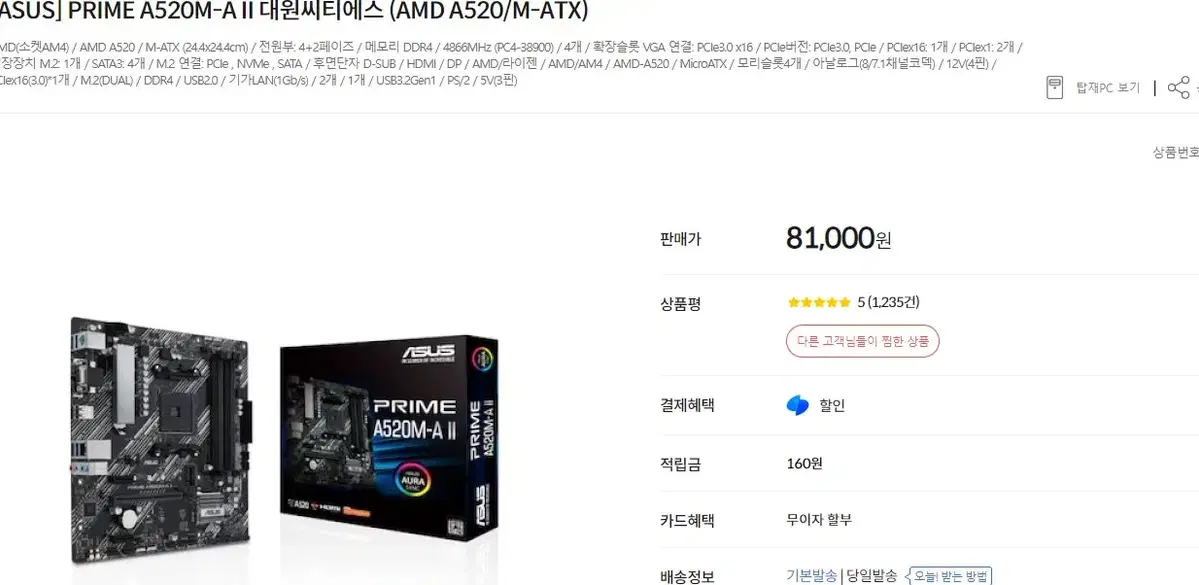Open the 다른 고객님들이 찜한 상품 button
1199x585 pixels.
863,341
